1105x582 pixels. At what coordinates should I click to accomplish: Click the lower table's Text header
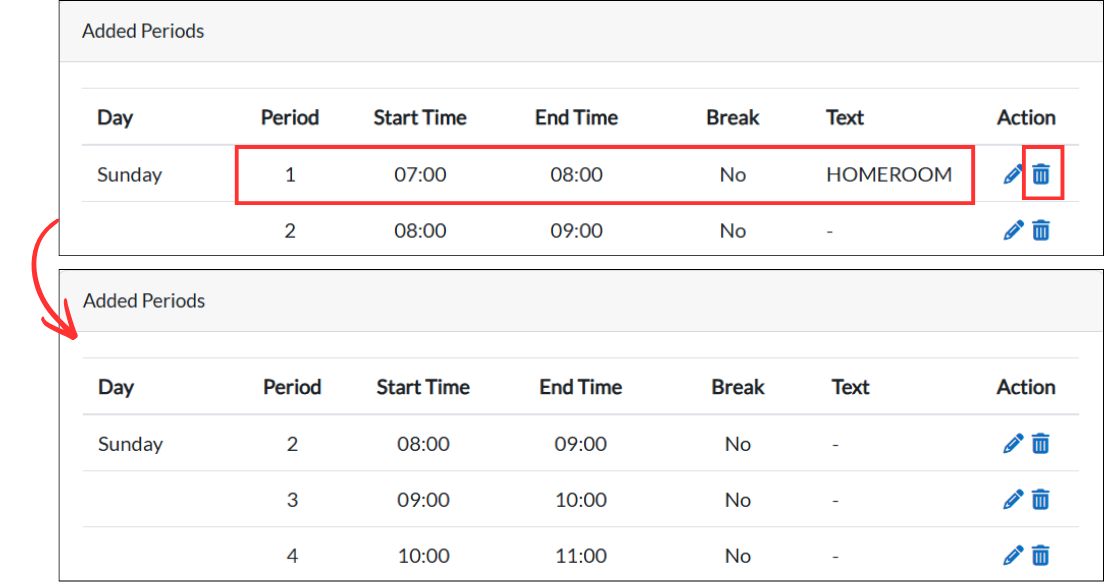tap(851, 387)
